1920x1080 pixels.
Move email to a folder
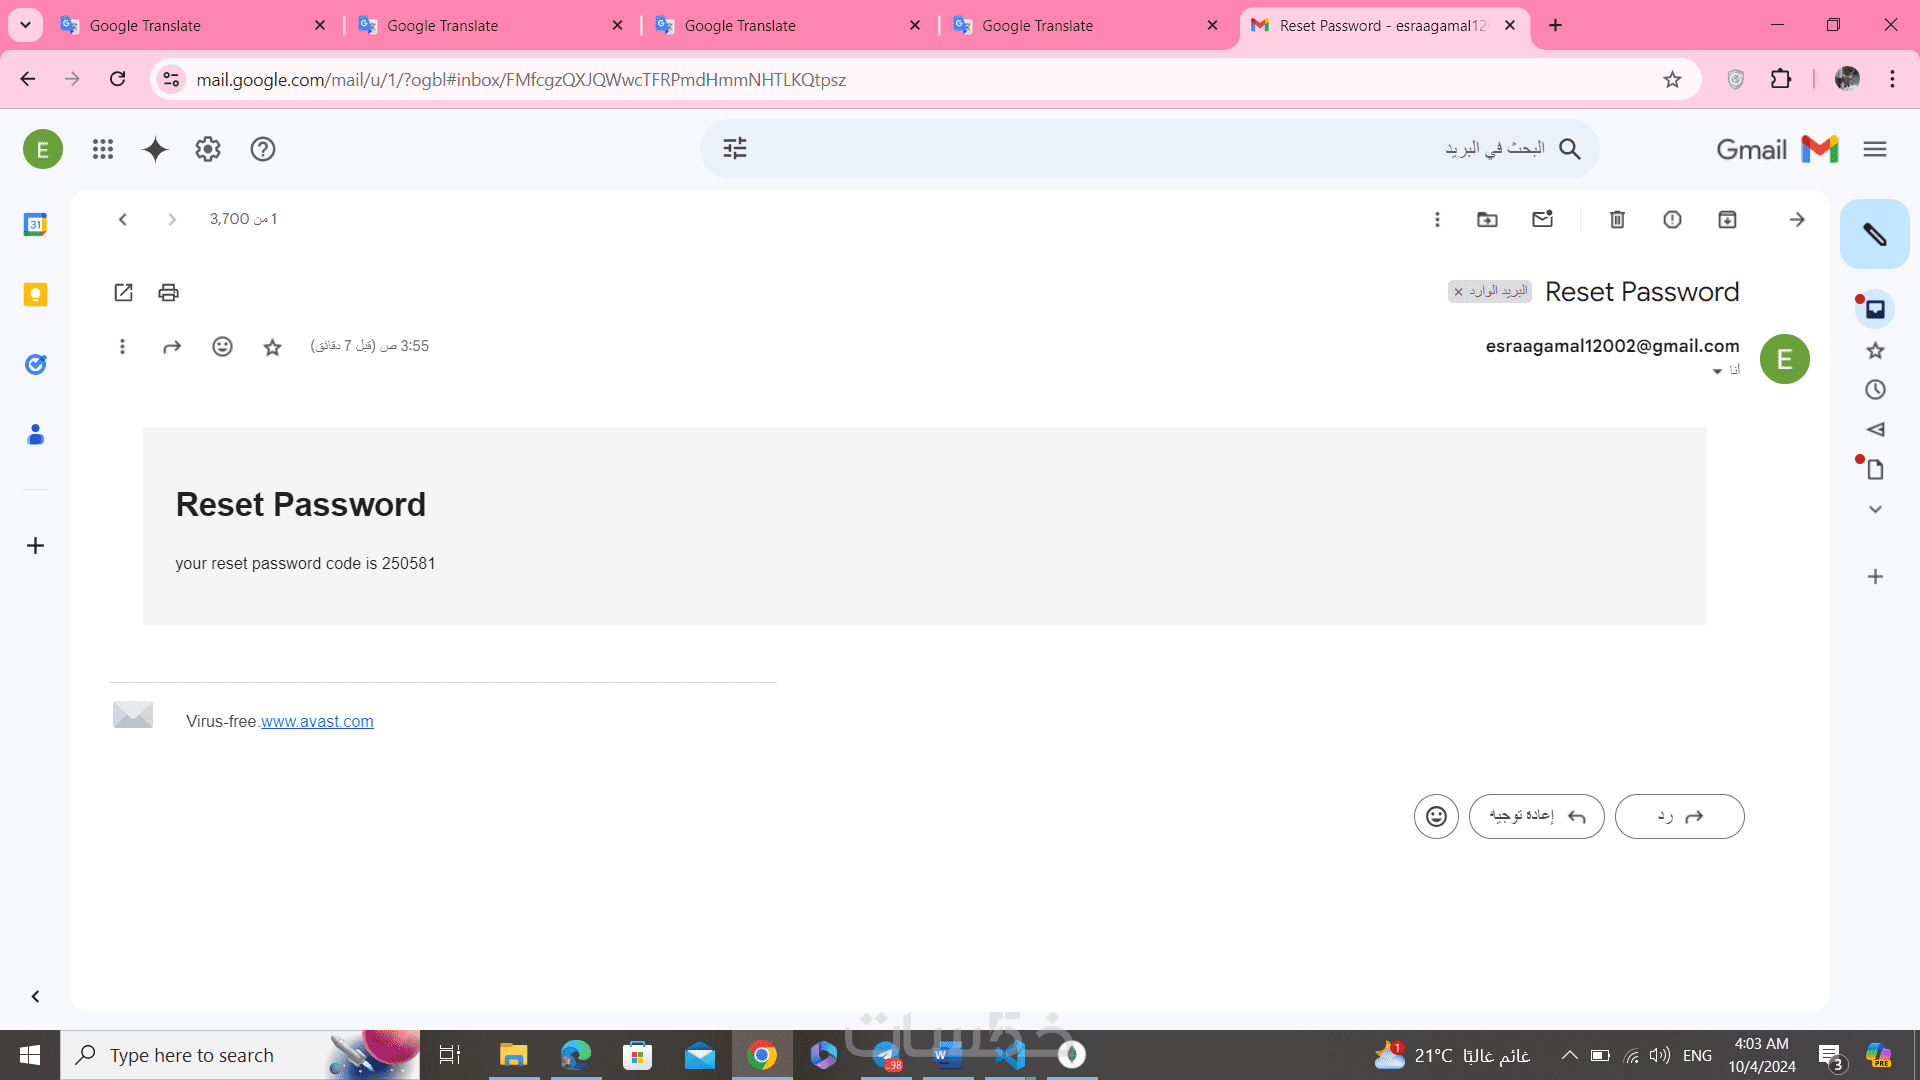point(1487,219)
